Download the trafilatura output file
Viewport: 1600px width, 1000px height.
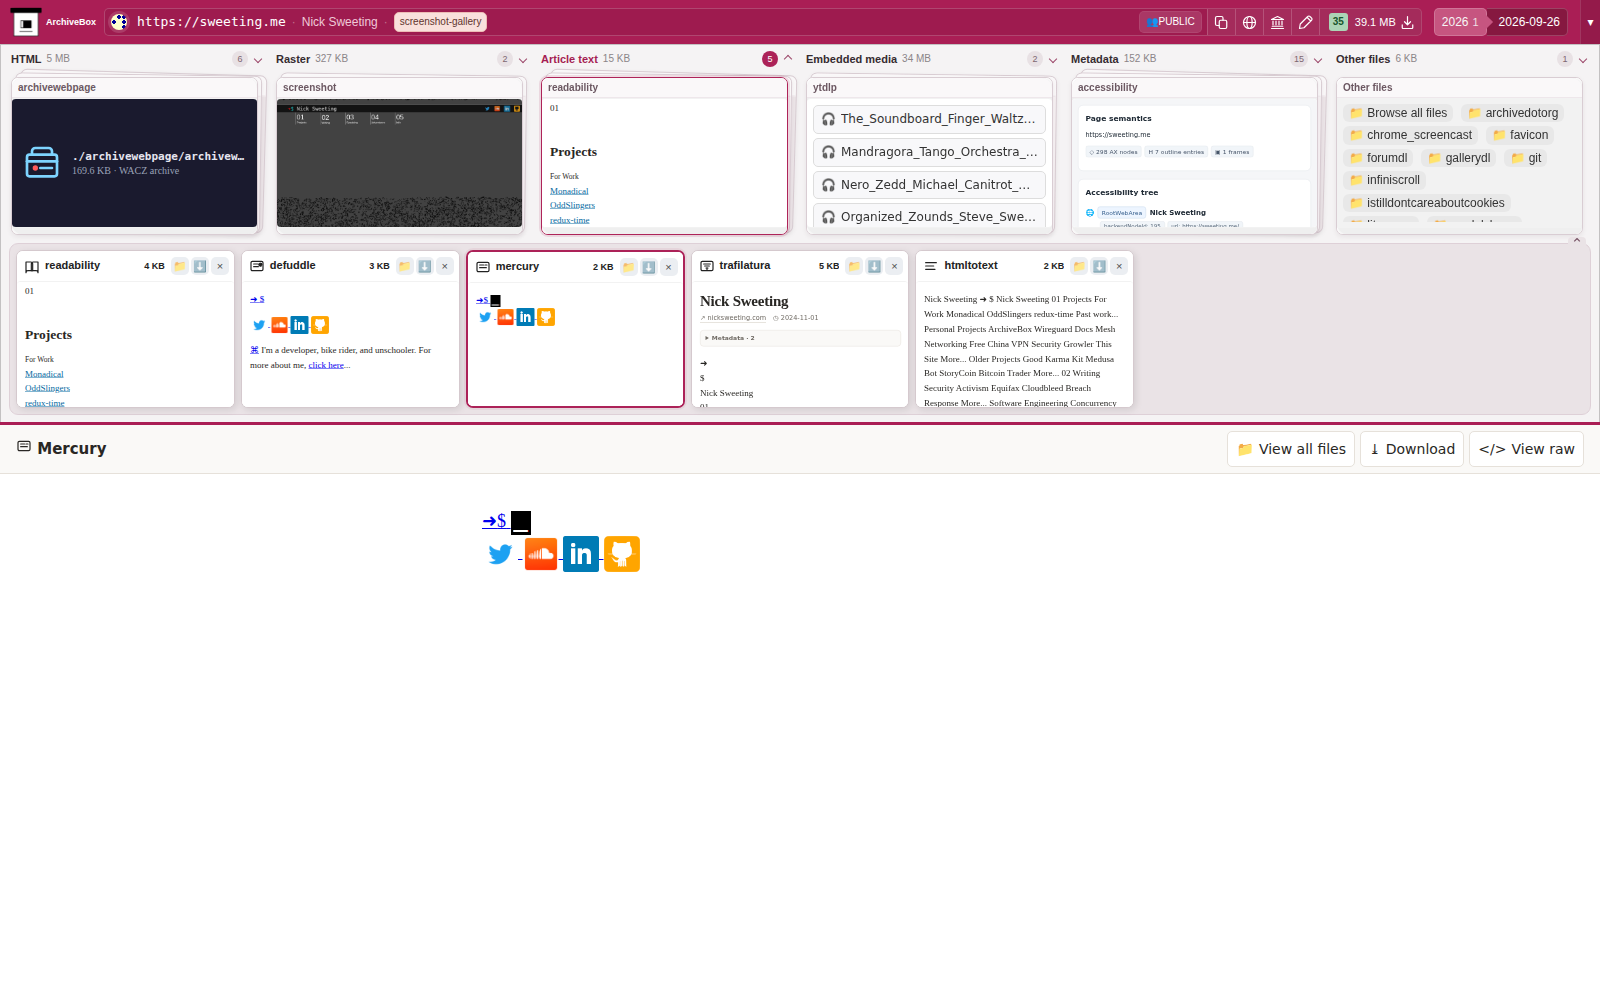(874, 266)
